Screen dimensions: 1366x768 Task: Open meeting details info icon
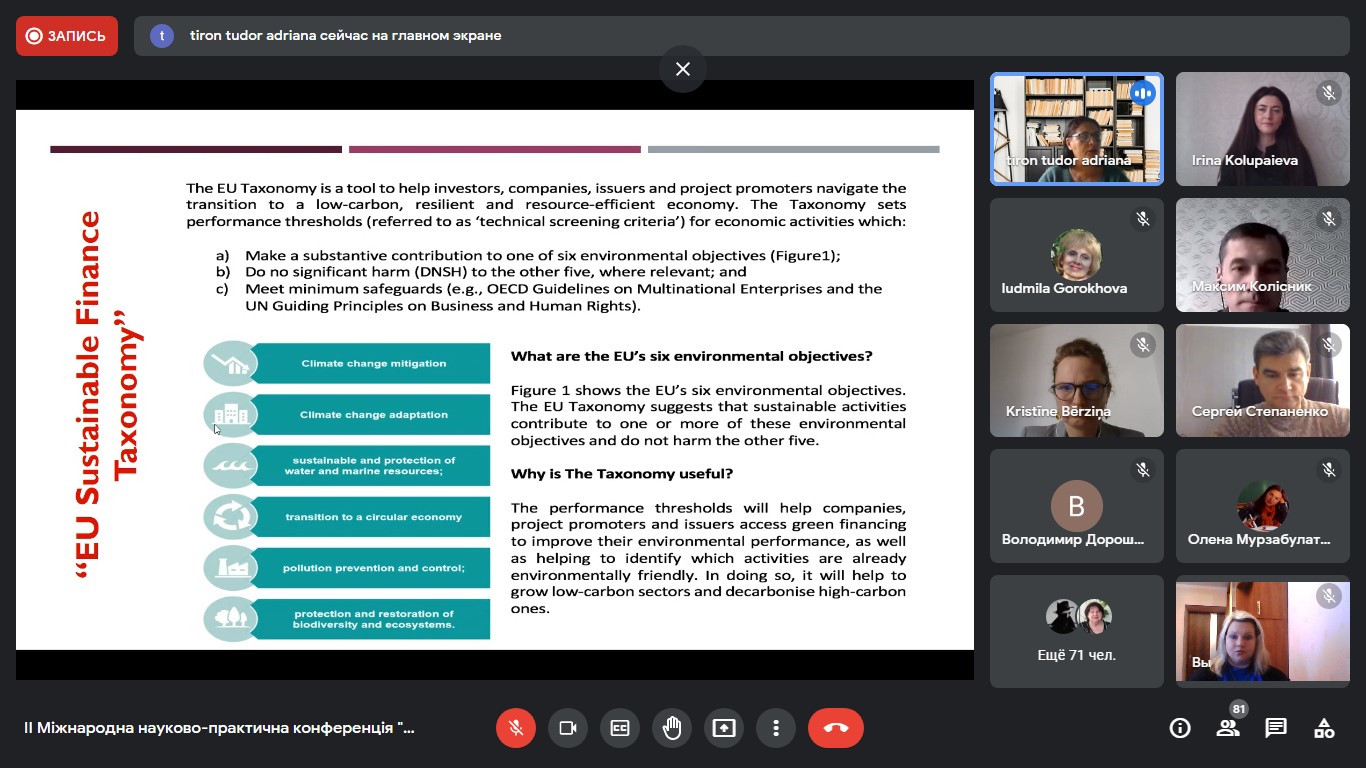click(x=1180, y=728)
